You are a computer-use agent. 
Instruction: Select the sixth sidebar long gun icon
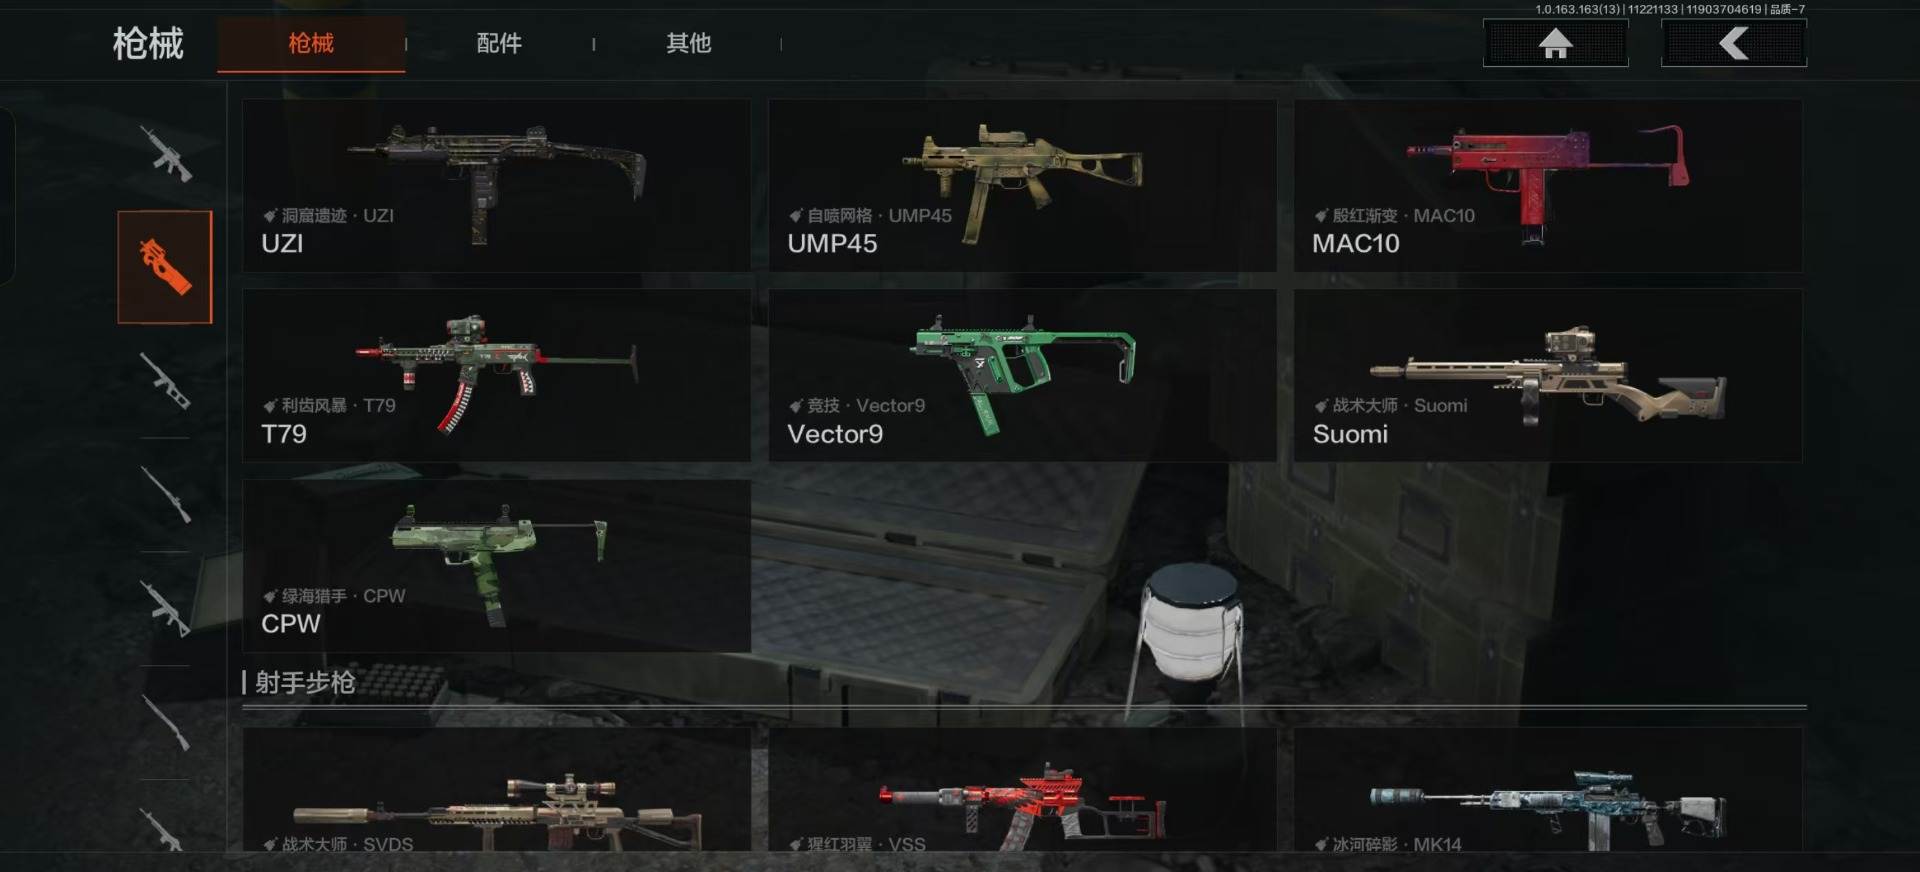click(x=165, y=722)
